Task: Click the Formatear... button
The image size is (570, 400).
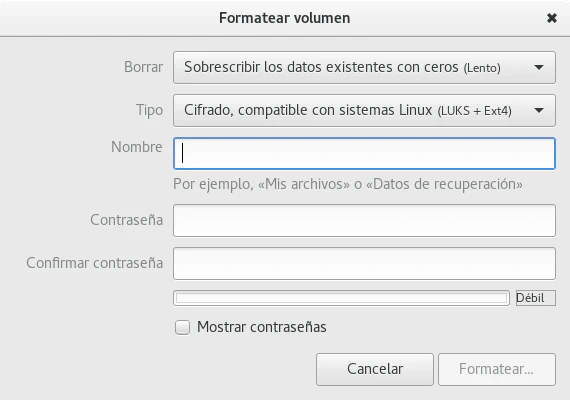Action: point(497,369)
